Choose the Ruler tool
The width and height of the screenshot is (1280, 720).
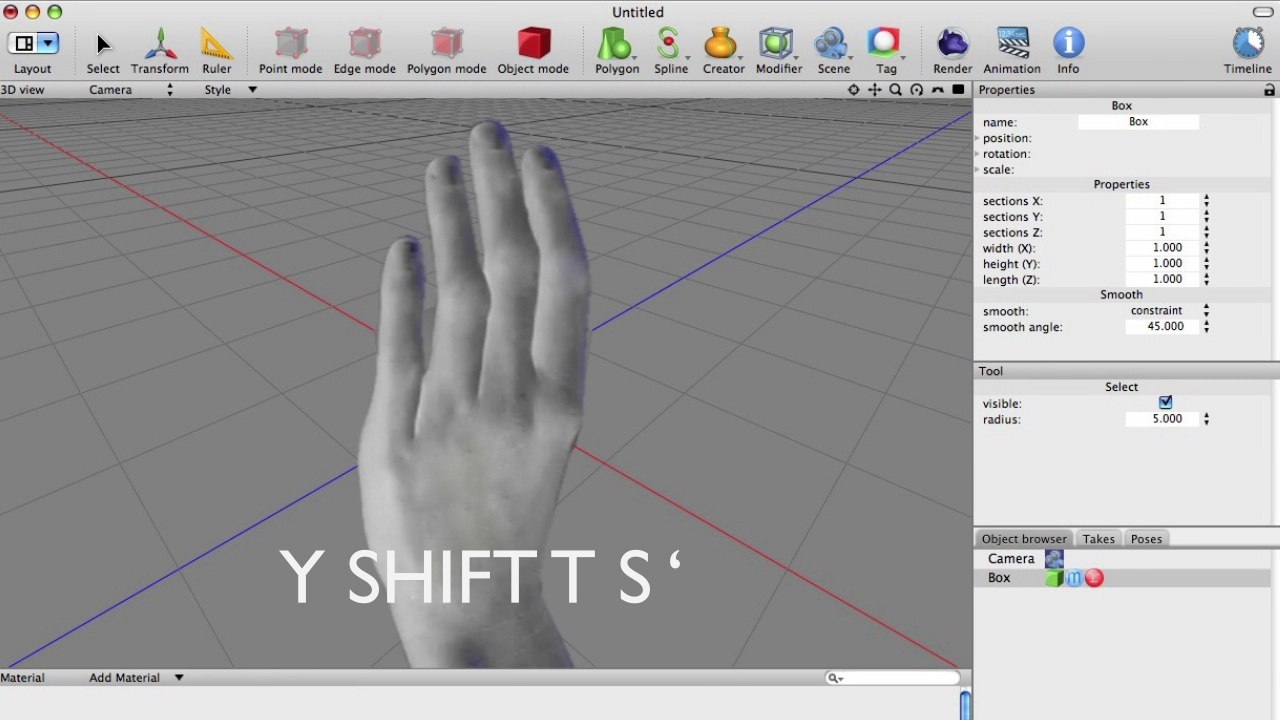tap(217, 50)
